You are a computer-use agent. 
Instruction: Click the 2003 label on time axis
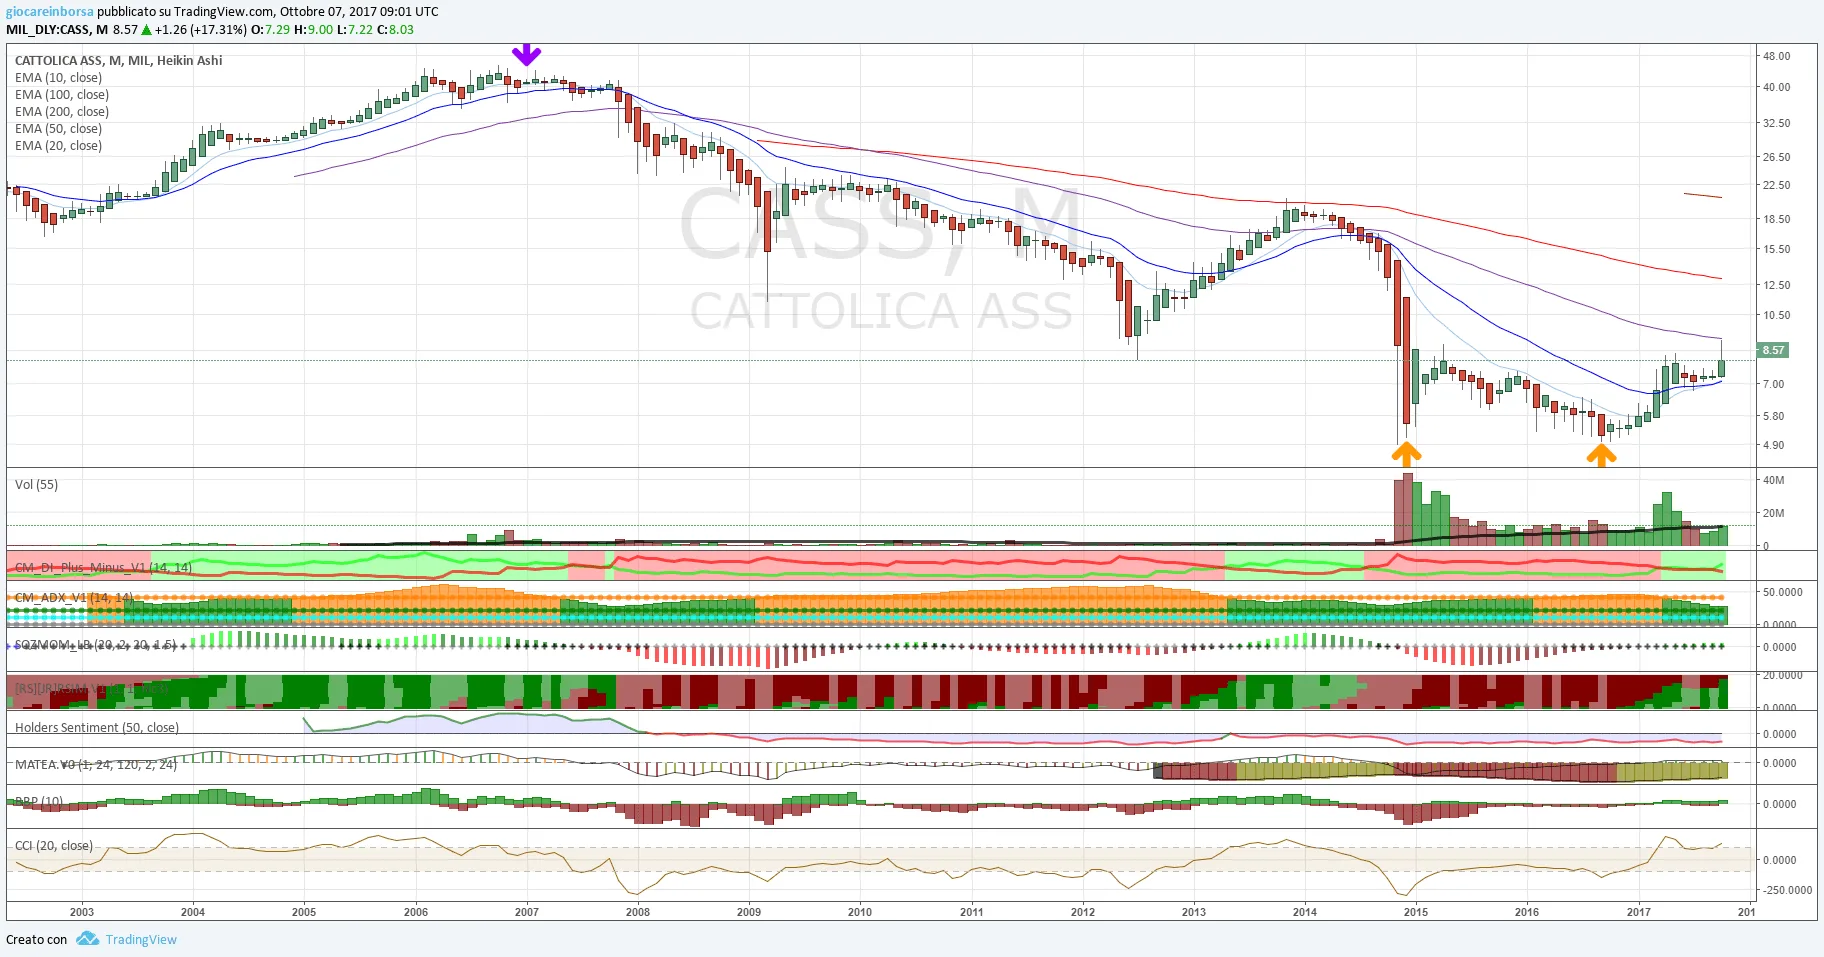click(82, 912)
